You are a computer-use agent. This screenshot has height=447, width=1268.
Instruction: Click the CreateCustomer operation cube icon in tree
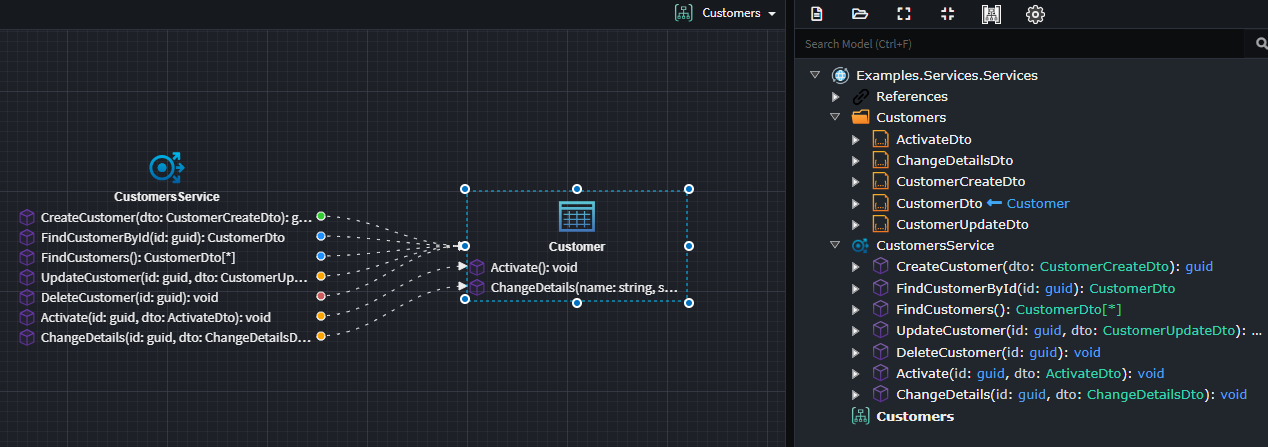(880, 267)
